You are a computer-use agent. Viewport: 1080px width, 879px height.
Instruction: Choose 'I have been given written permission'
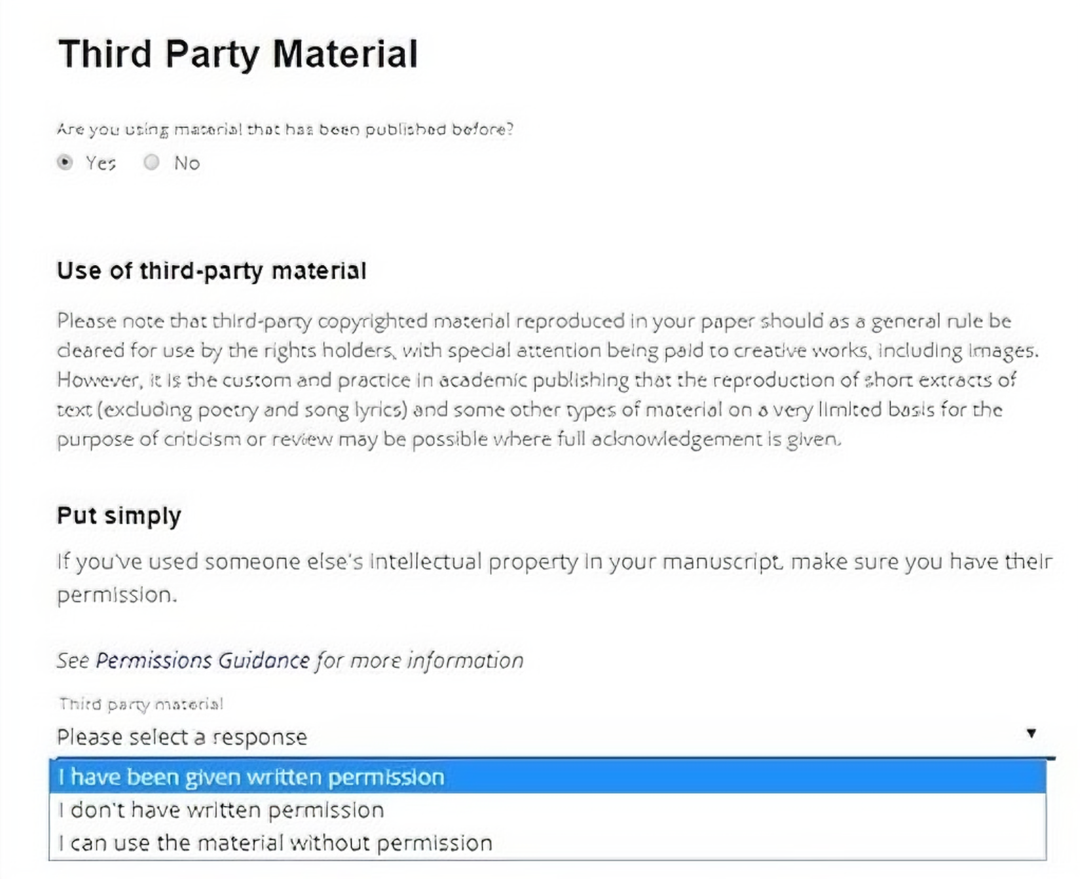pyautogui.click(x=548, y=777)
